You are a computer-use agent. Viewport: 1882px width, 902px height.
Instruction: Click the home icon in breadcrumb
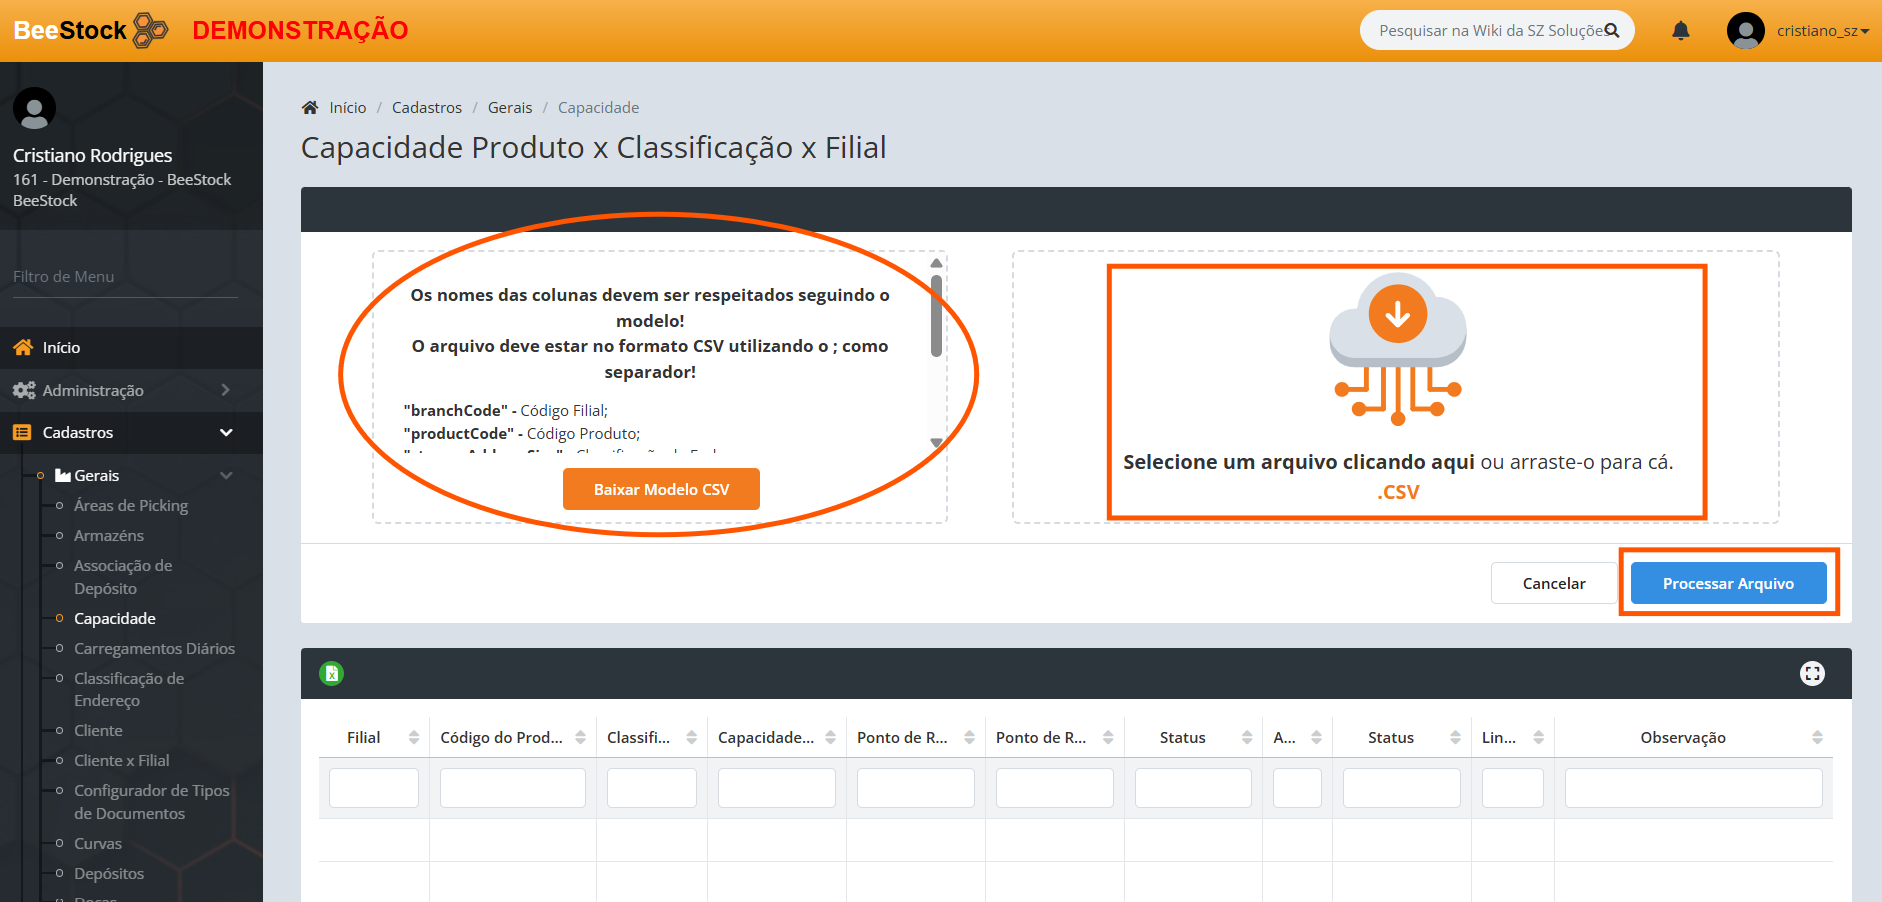point(310,108)
